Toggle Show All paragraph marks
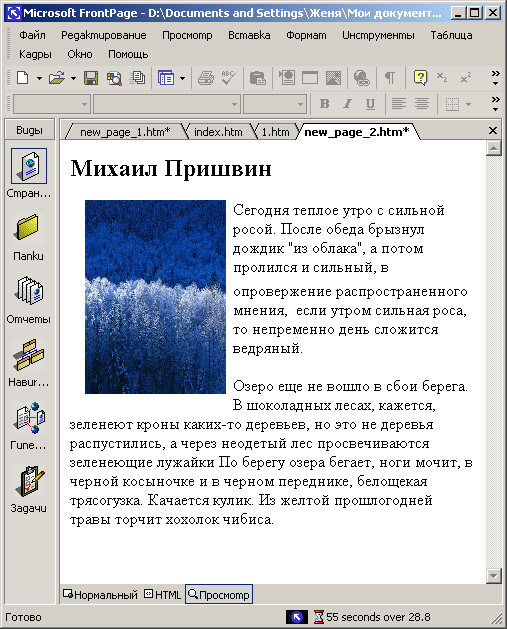The width and height of the screenshot is (507, 629). (389, 78)
